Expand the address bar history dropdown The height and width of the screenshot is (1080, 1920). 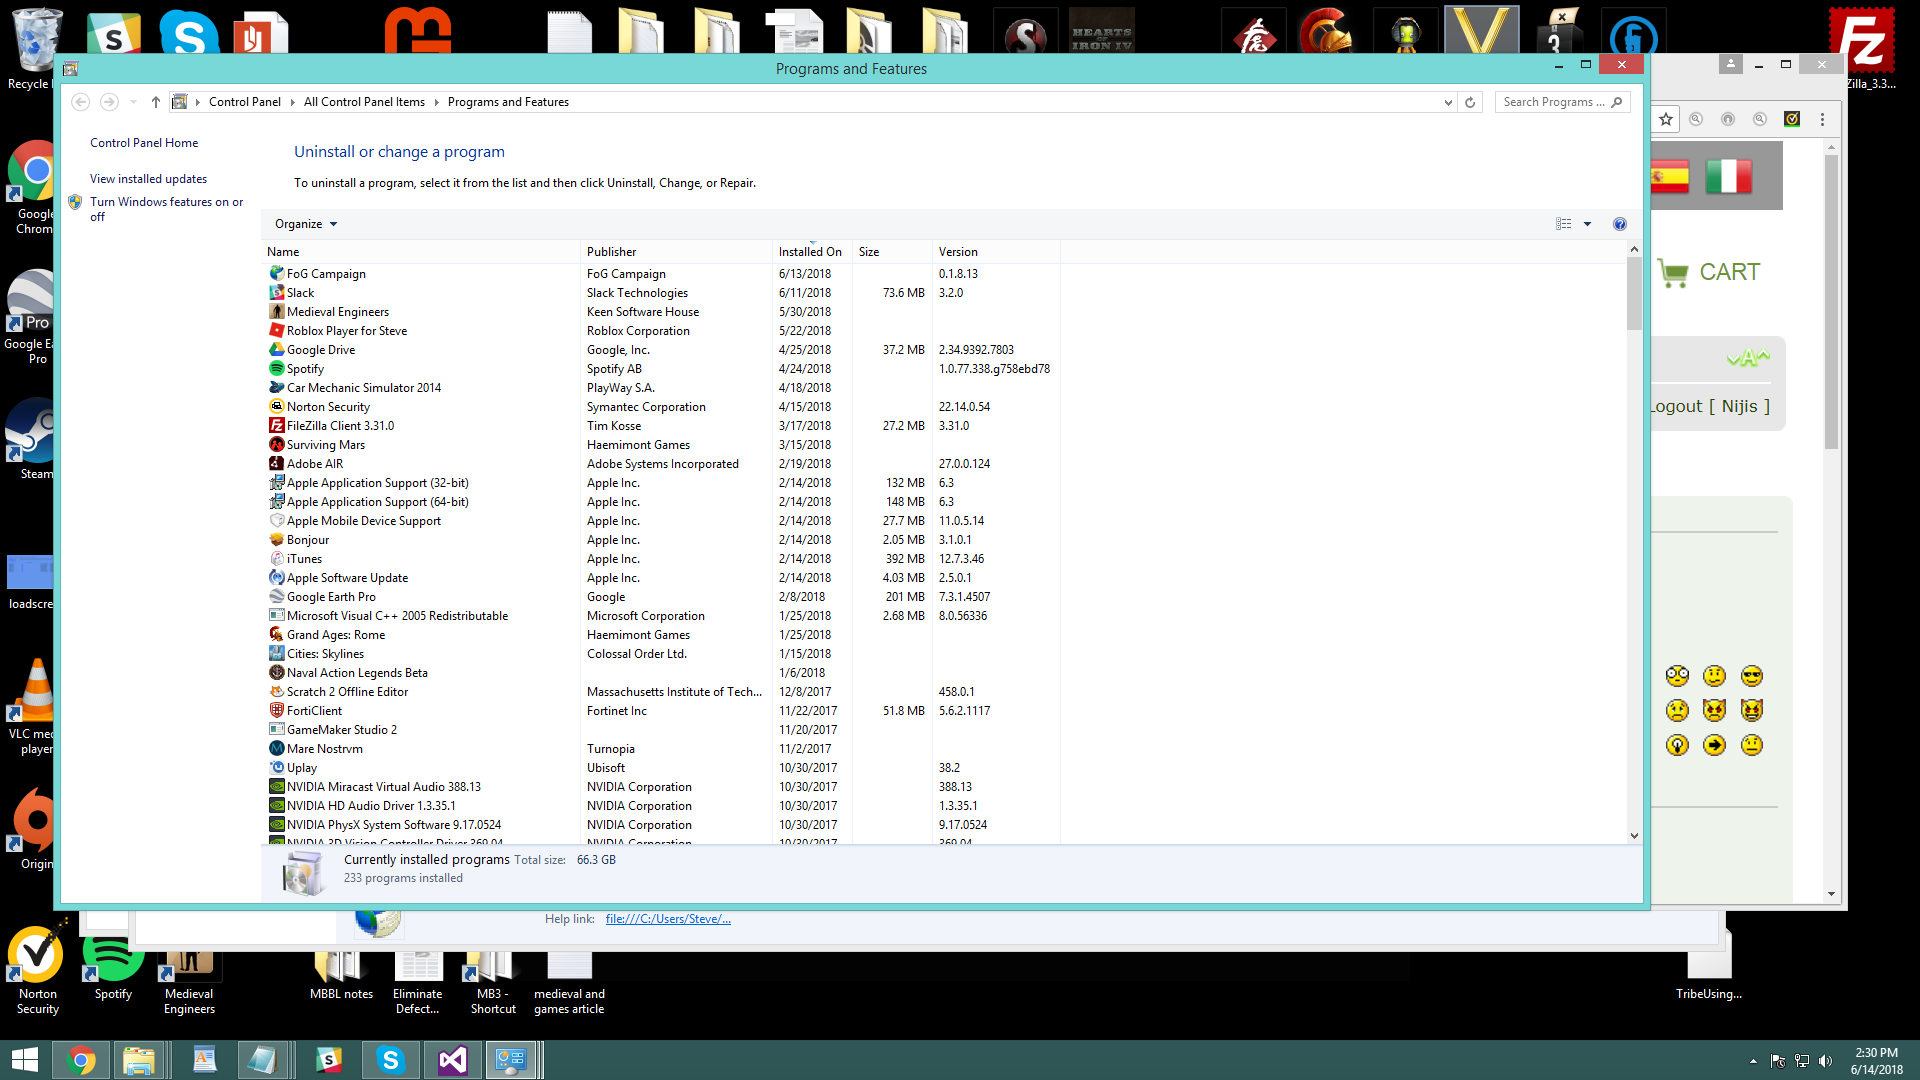tap(1448, 102)
